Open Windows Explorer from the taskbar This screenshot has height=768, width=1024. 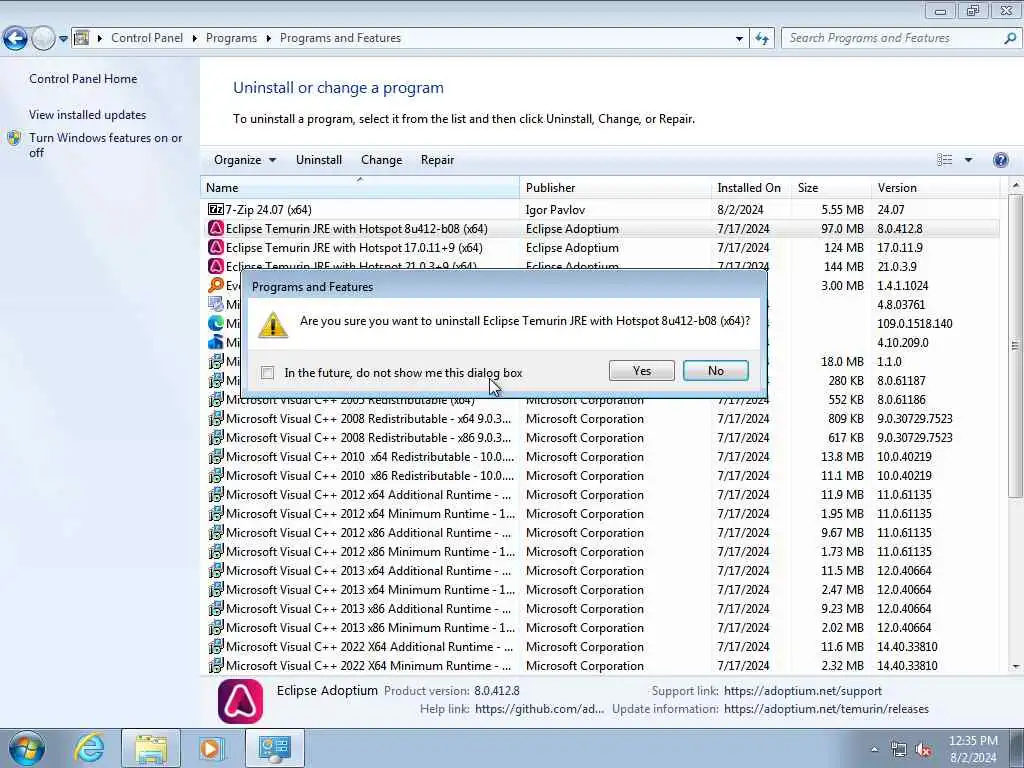151,748
